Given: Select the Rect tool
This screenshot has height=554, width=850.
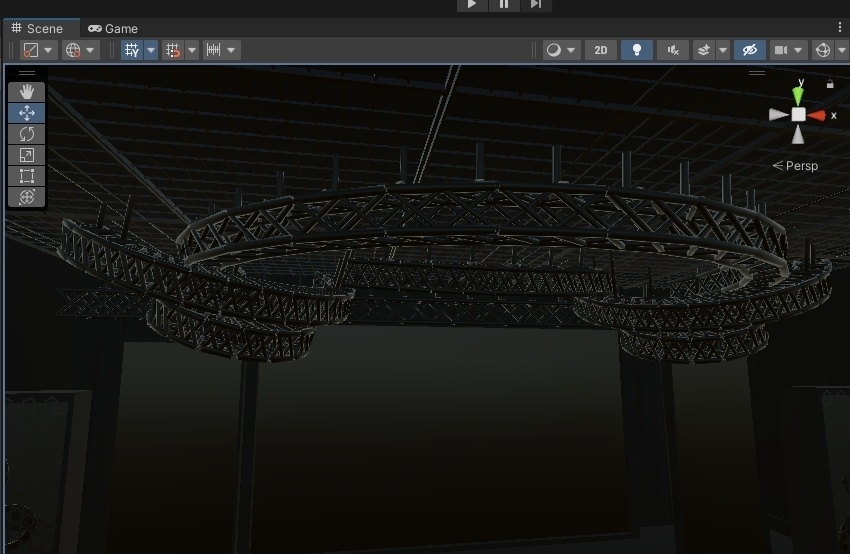Looking at the screenshot, I should (27, 176).
